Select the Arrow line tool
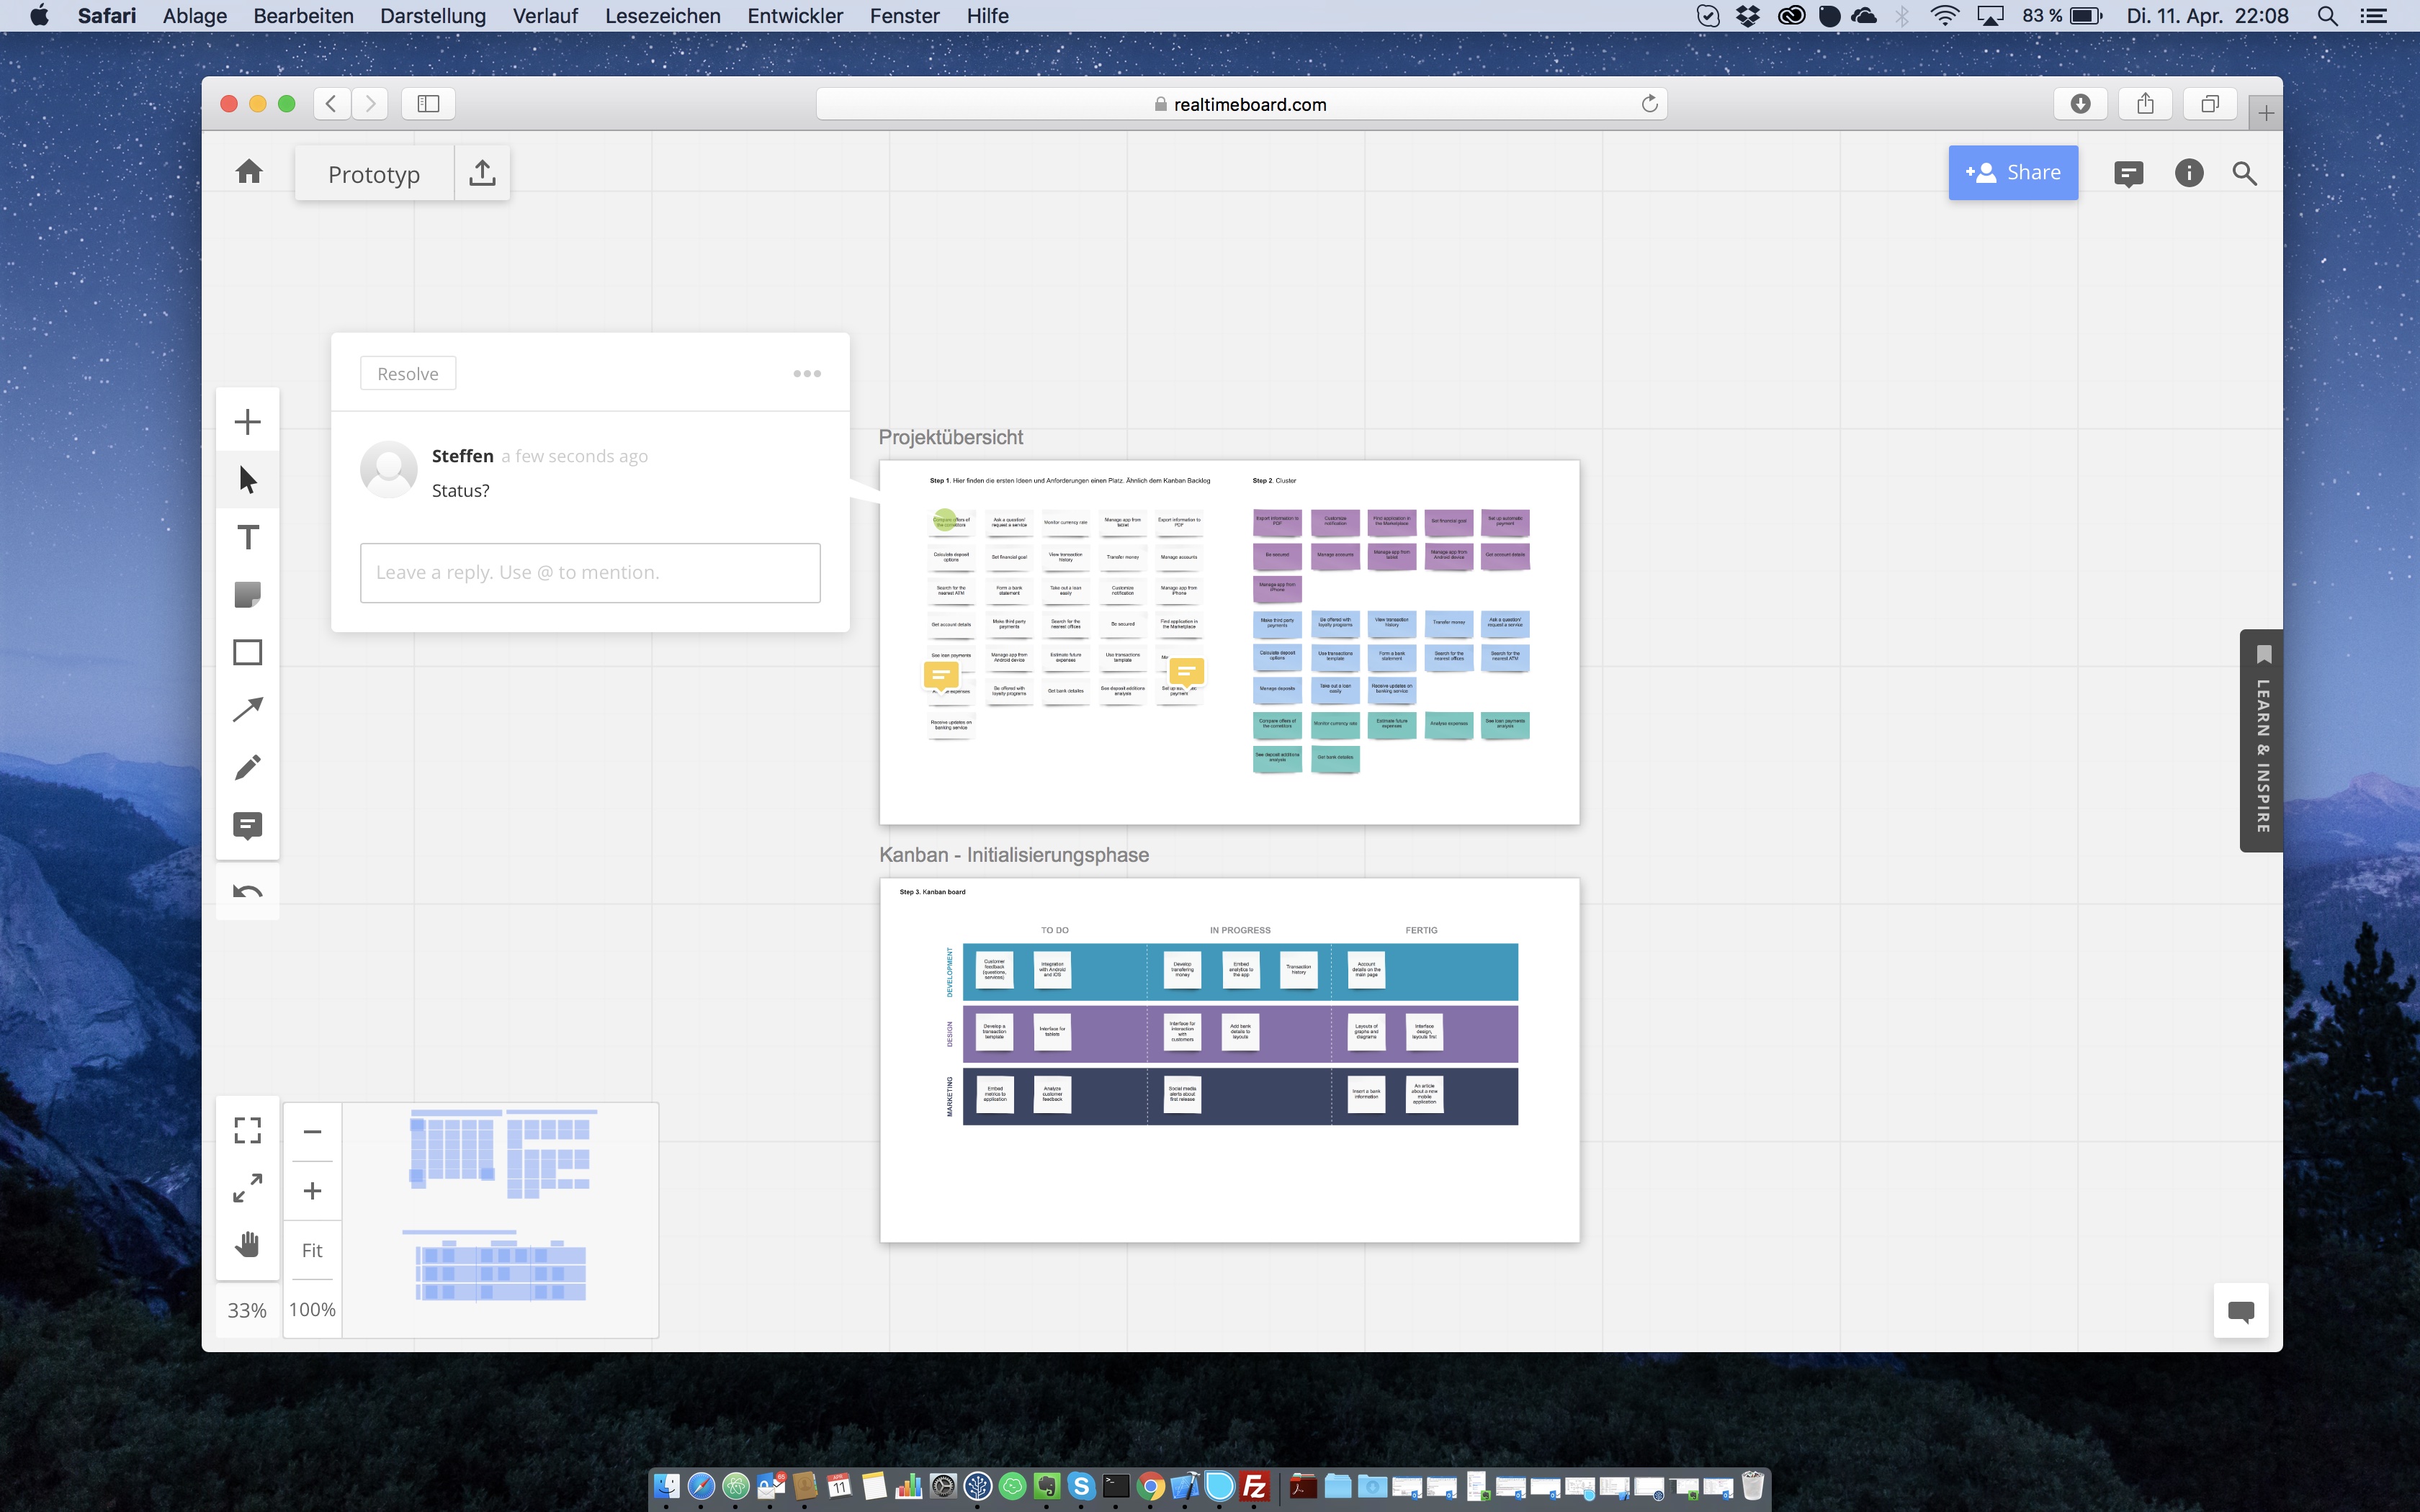 point(247,710)
